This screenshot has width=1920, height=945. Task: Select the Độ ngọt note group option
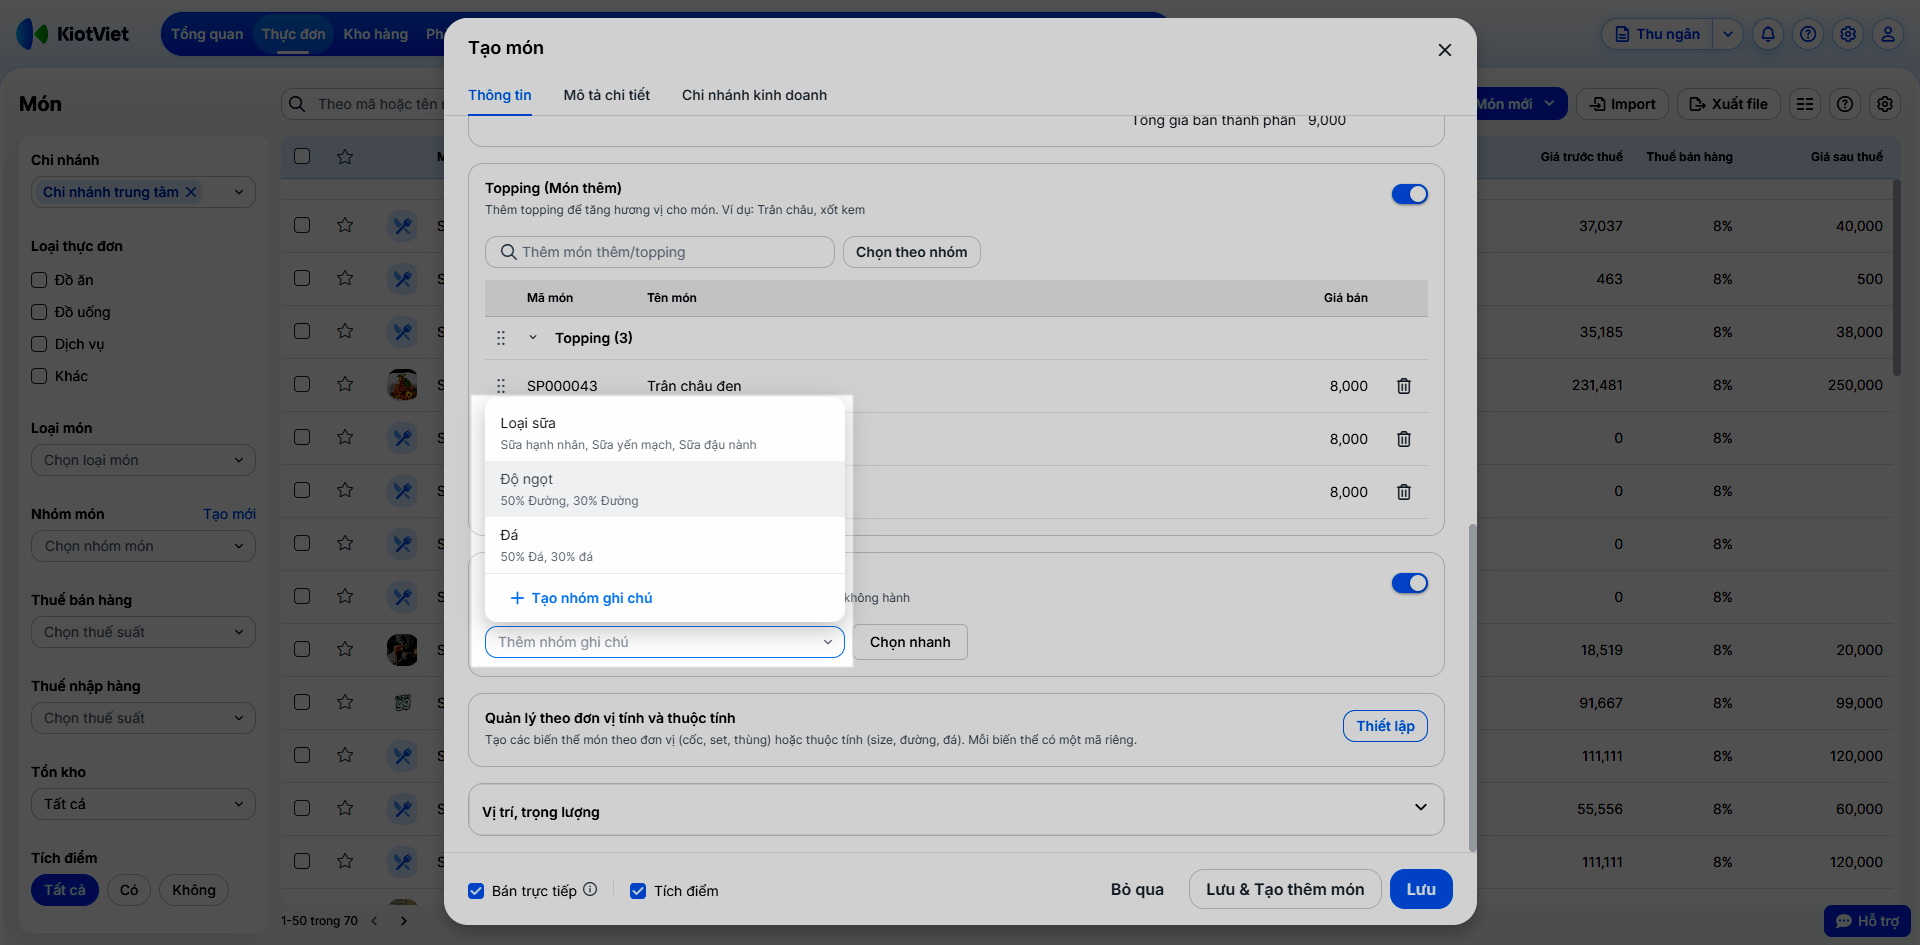(x=665, y=489)
